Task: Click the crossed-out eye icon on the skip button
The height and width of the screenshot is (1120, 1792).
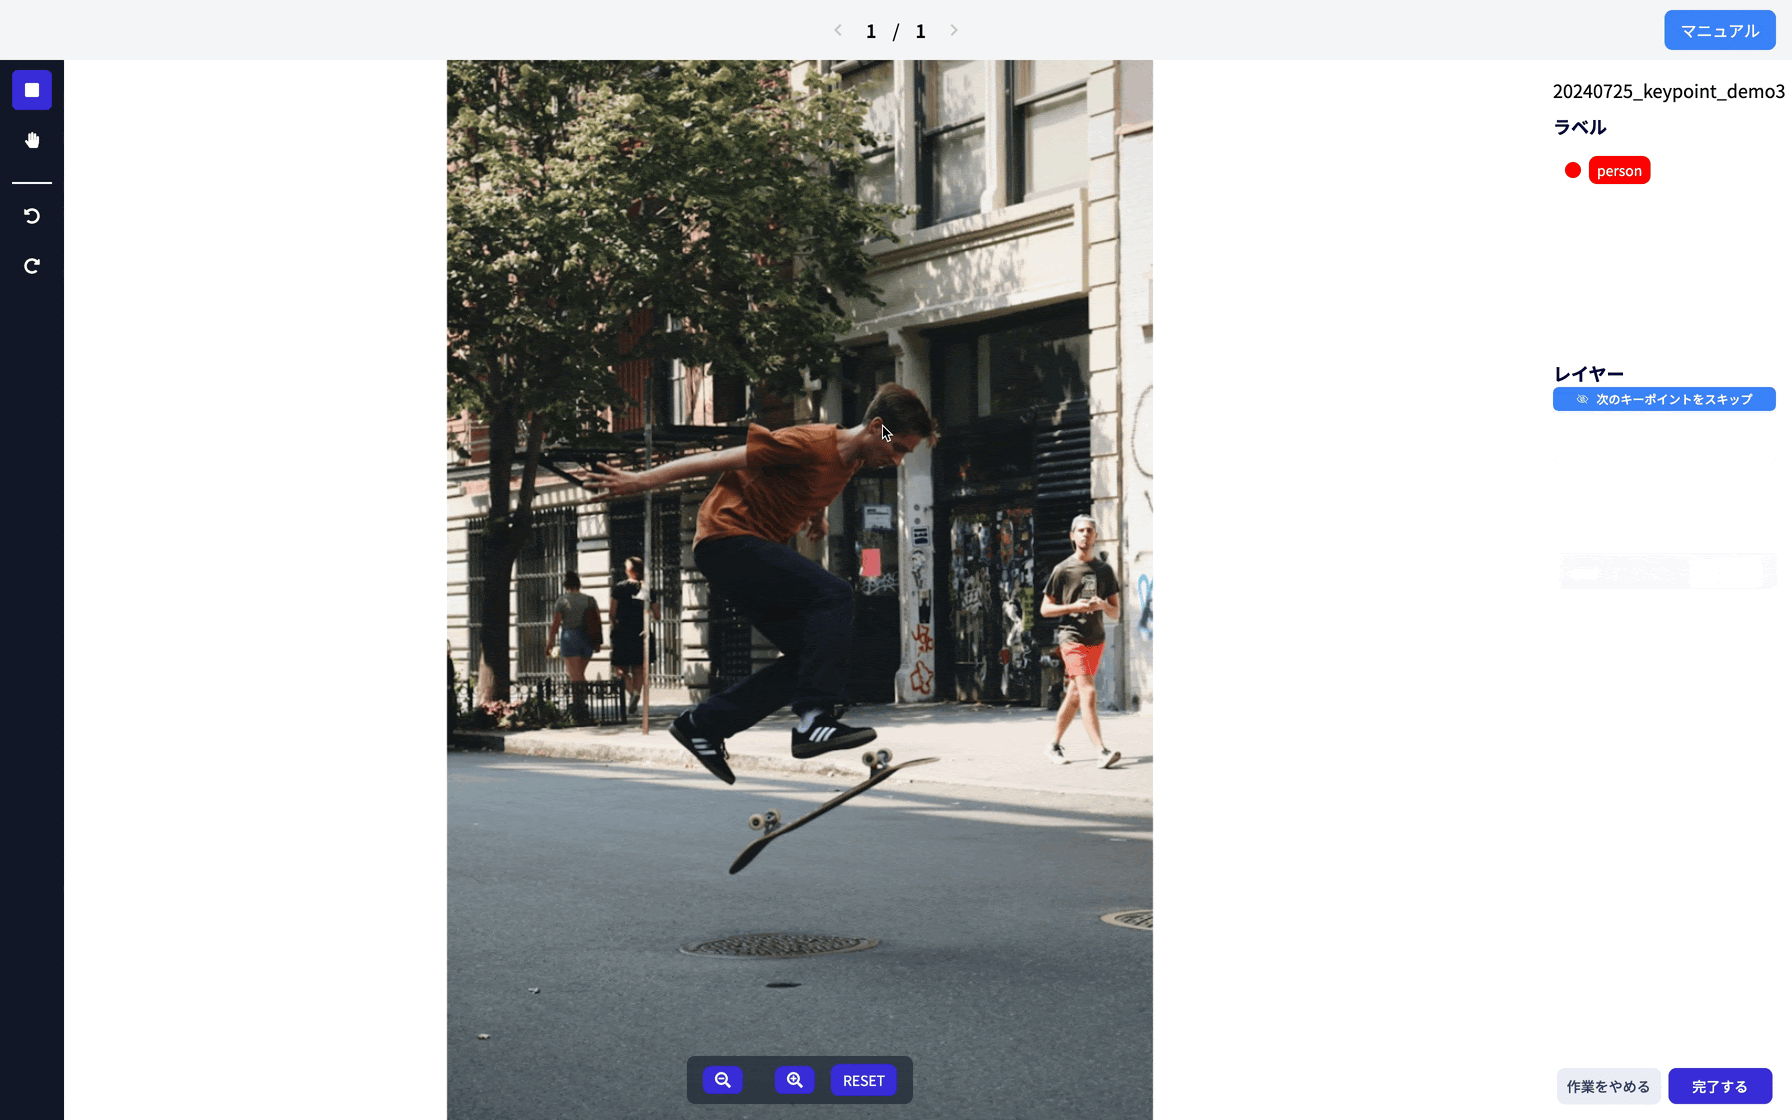Action: (x=1582, y=399)
